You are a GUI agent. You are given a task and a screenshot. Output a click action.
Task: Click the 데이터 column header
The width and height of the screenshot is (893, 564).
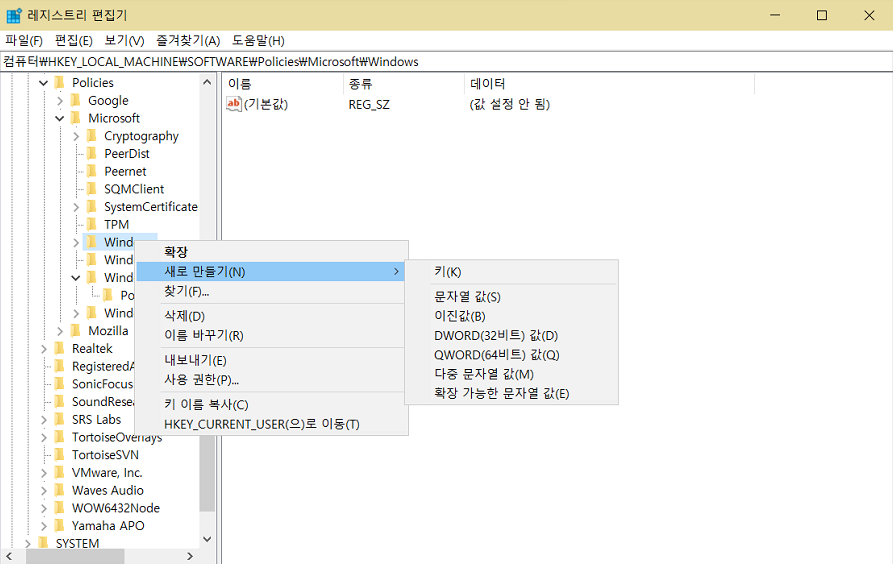[x=609, y=84]
